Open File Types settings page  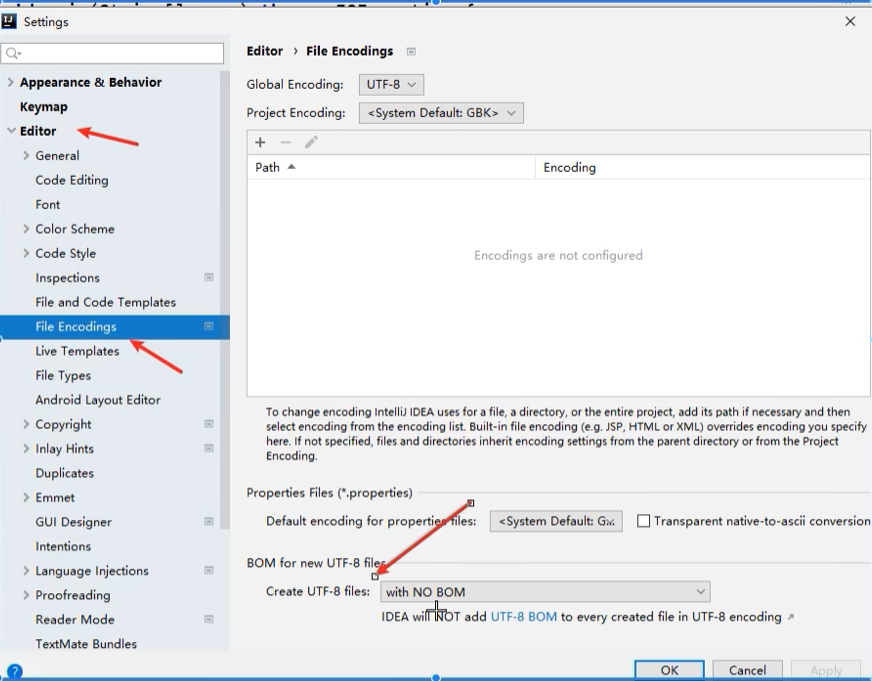(x=63, y=375)
